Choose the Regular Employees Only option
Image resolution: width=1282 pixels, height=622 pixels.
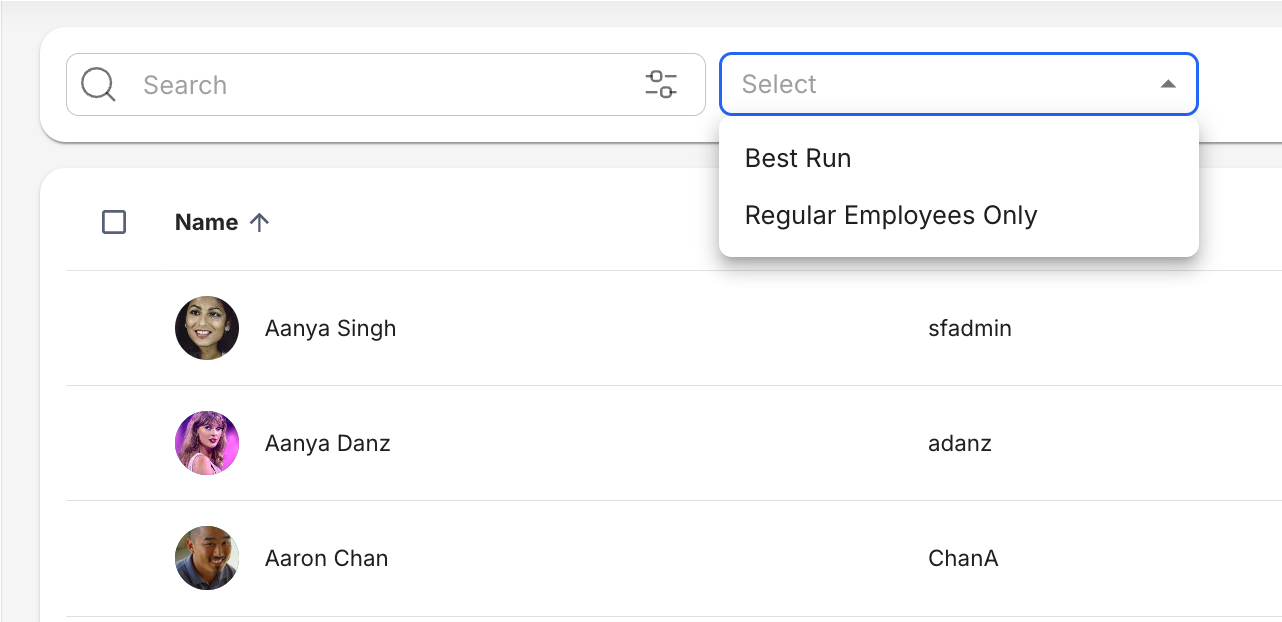(891, 215)
